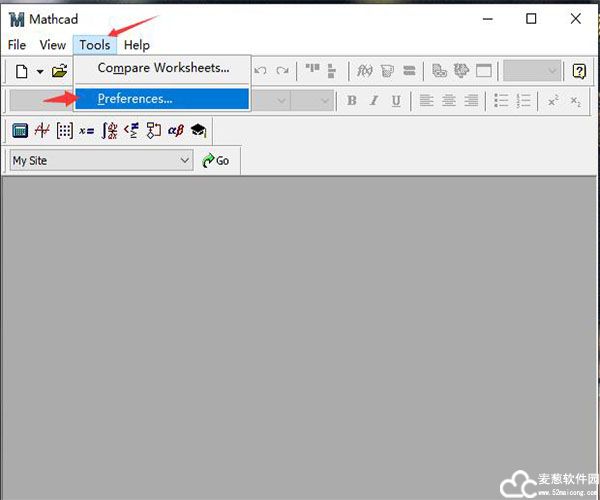Toggle Bold formatting
This screenshot has width=600, height=500.
pyautogui.click(x=352, y=101)
